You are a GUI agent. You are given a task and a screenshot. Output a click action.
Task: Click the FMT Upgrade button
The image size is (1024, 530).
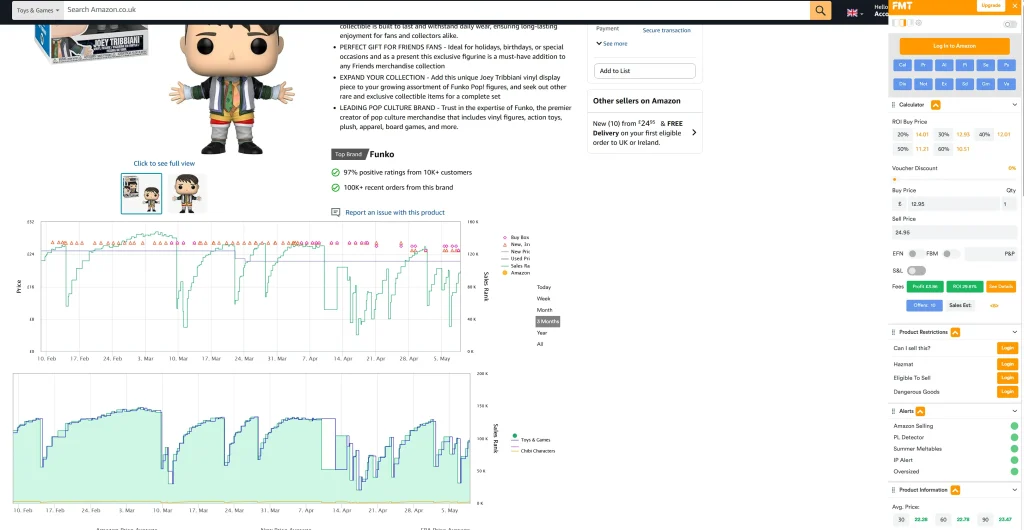pyautogui.click(x=991, y=5)
